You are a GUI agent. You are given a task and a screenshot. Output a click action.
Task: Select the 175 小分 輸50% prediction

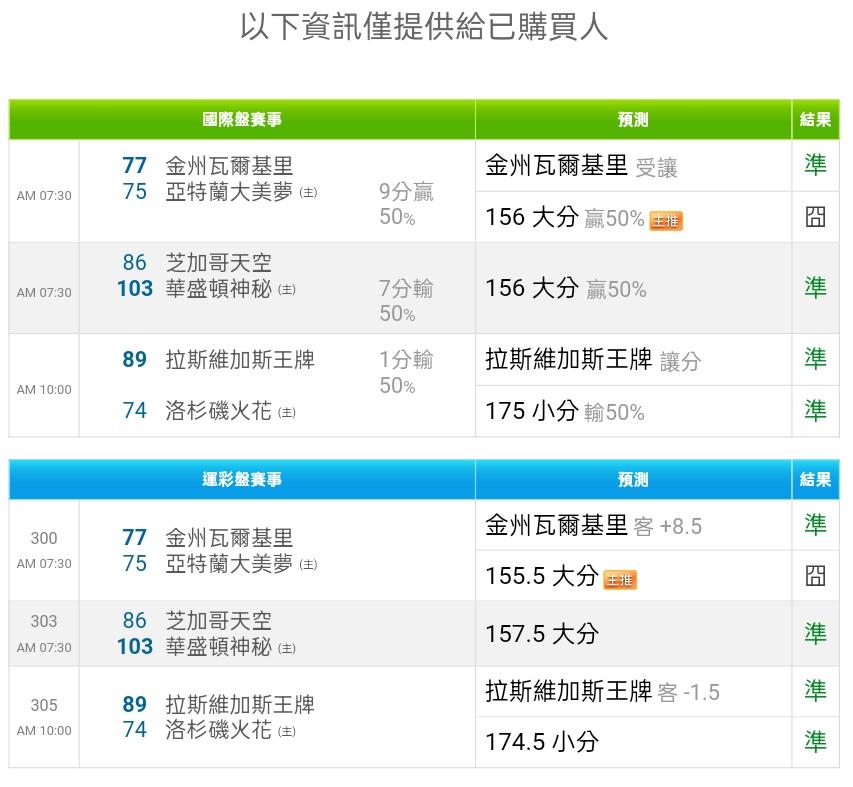click(x=565, y=411)
